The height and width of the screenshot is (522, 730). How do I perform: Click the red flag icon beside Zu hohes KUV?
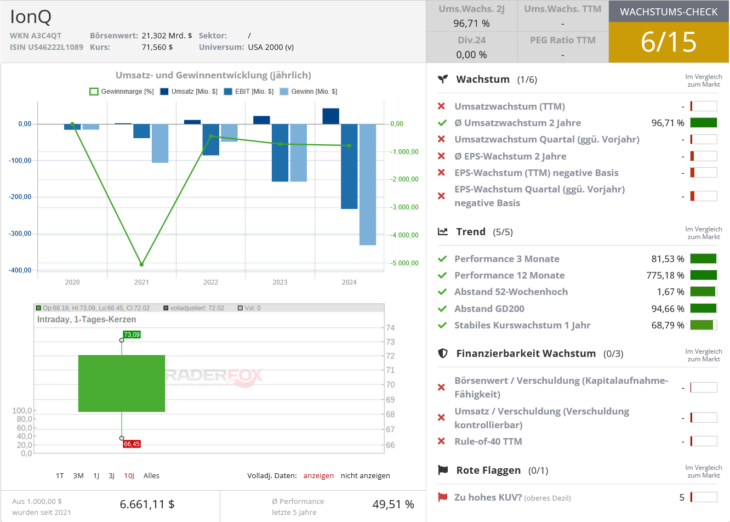(x=442, y=497)
